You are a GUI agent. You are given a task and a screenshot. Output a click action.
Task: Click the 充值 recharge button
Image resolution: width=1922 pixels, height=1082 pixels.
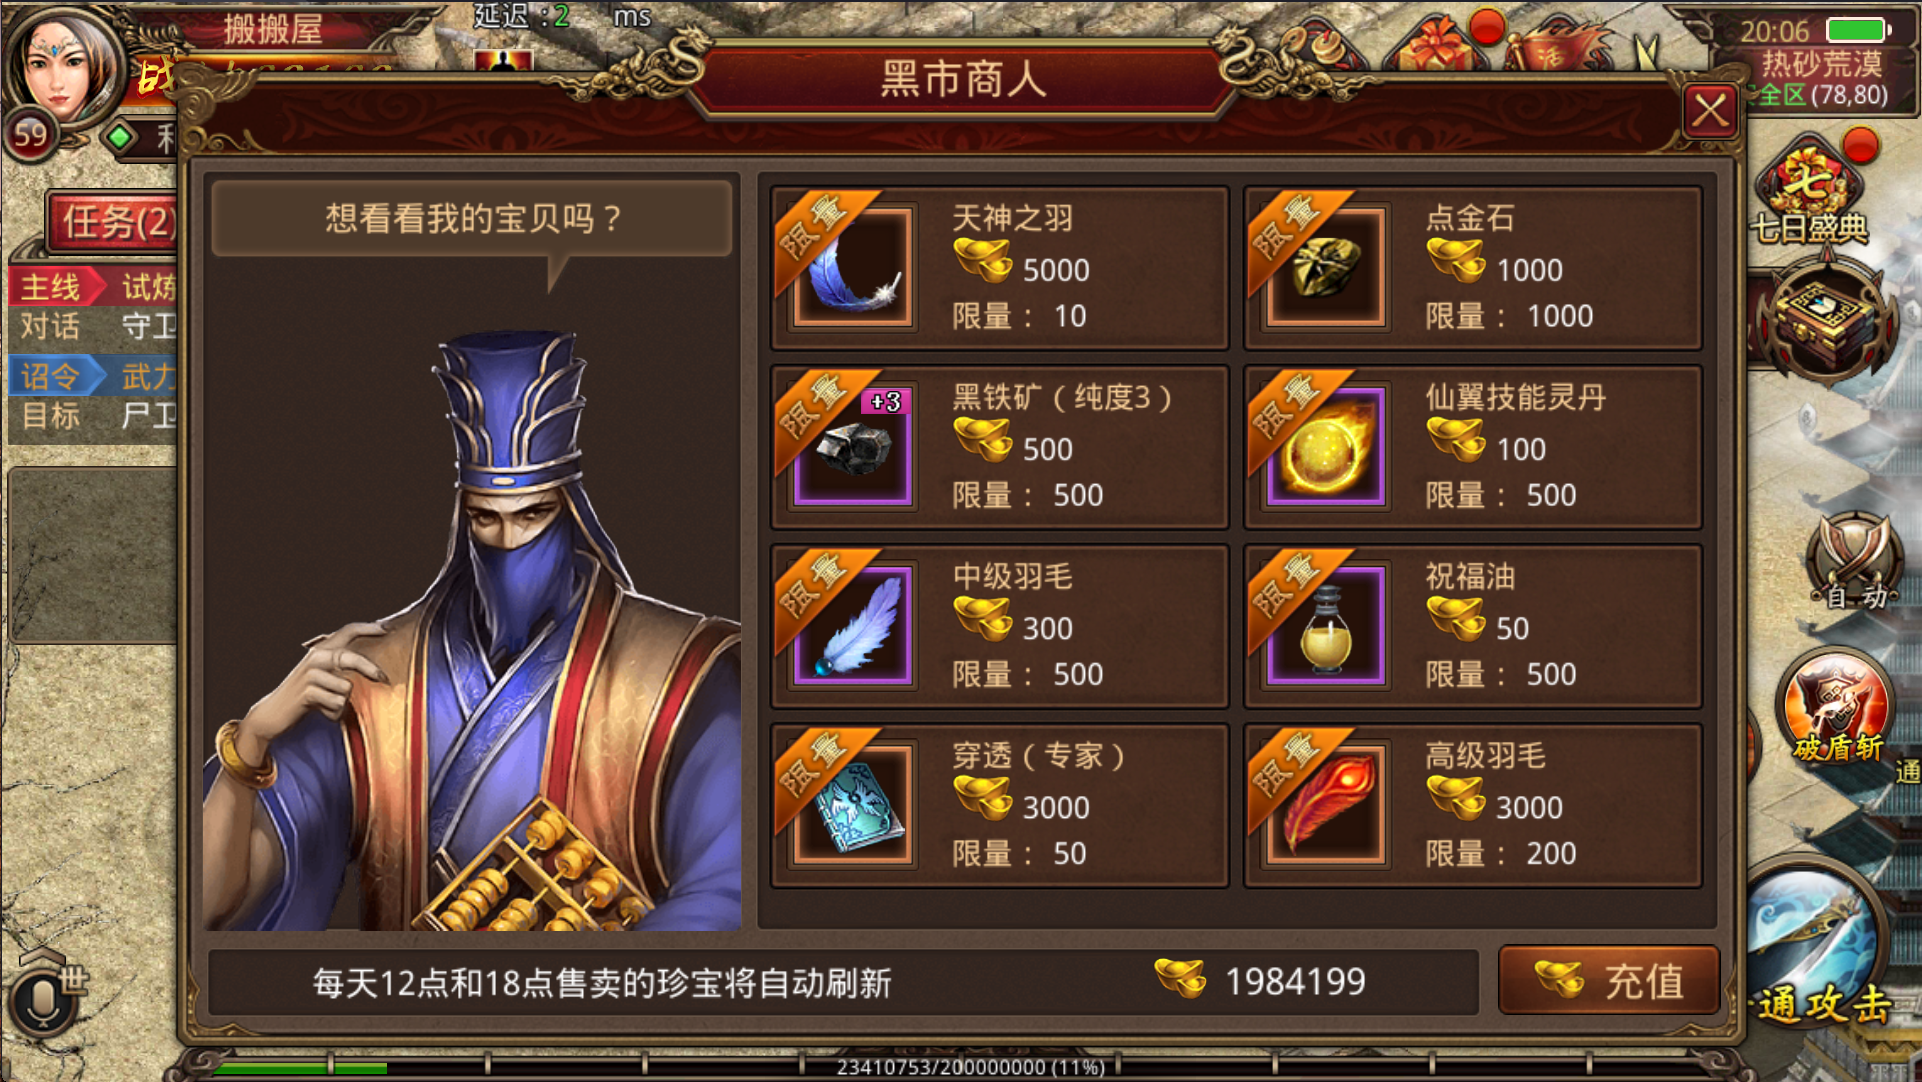1609,980
